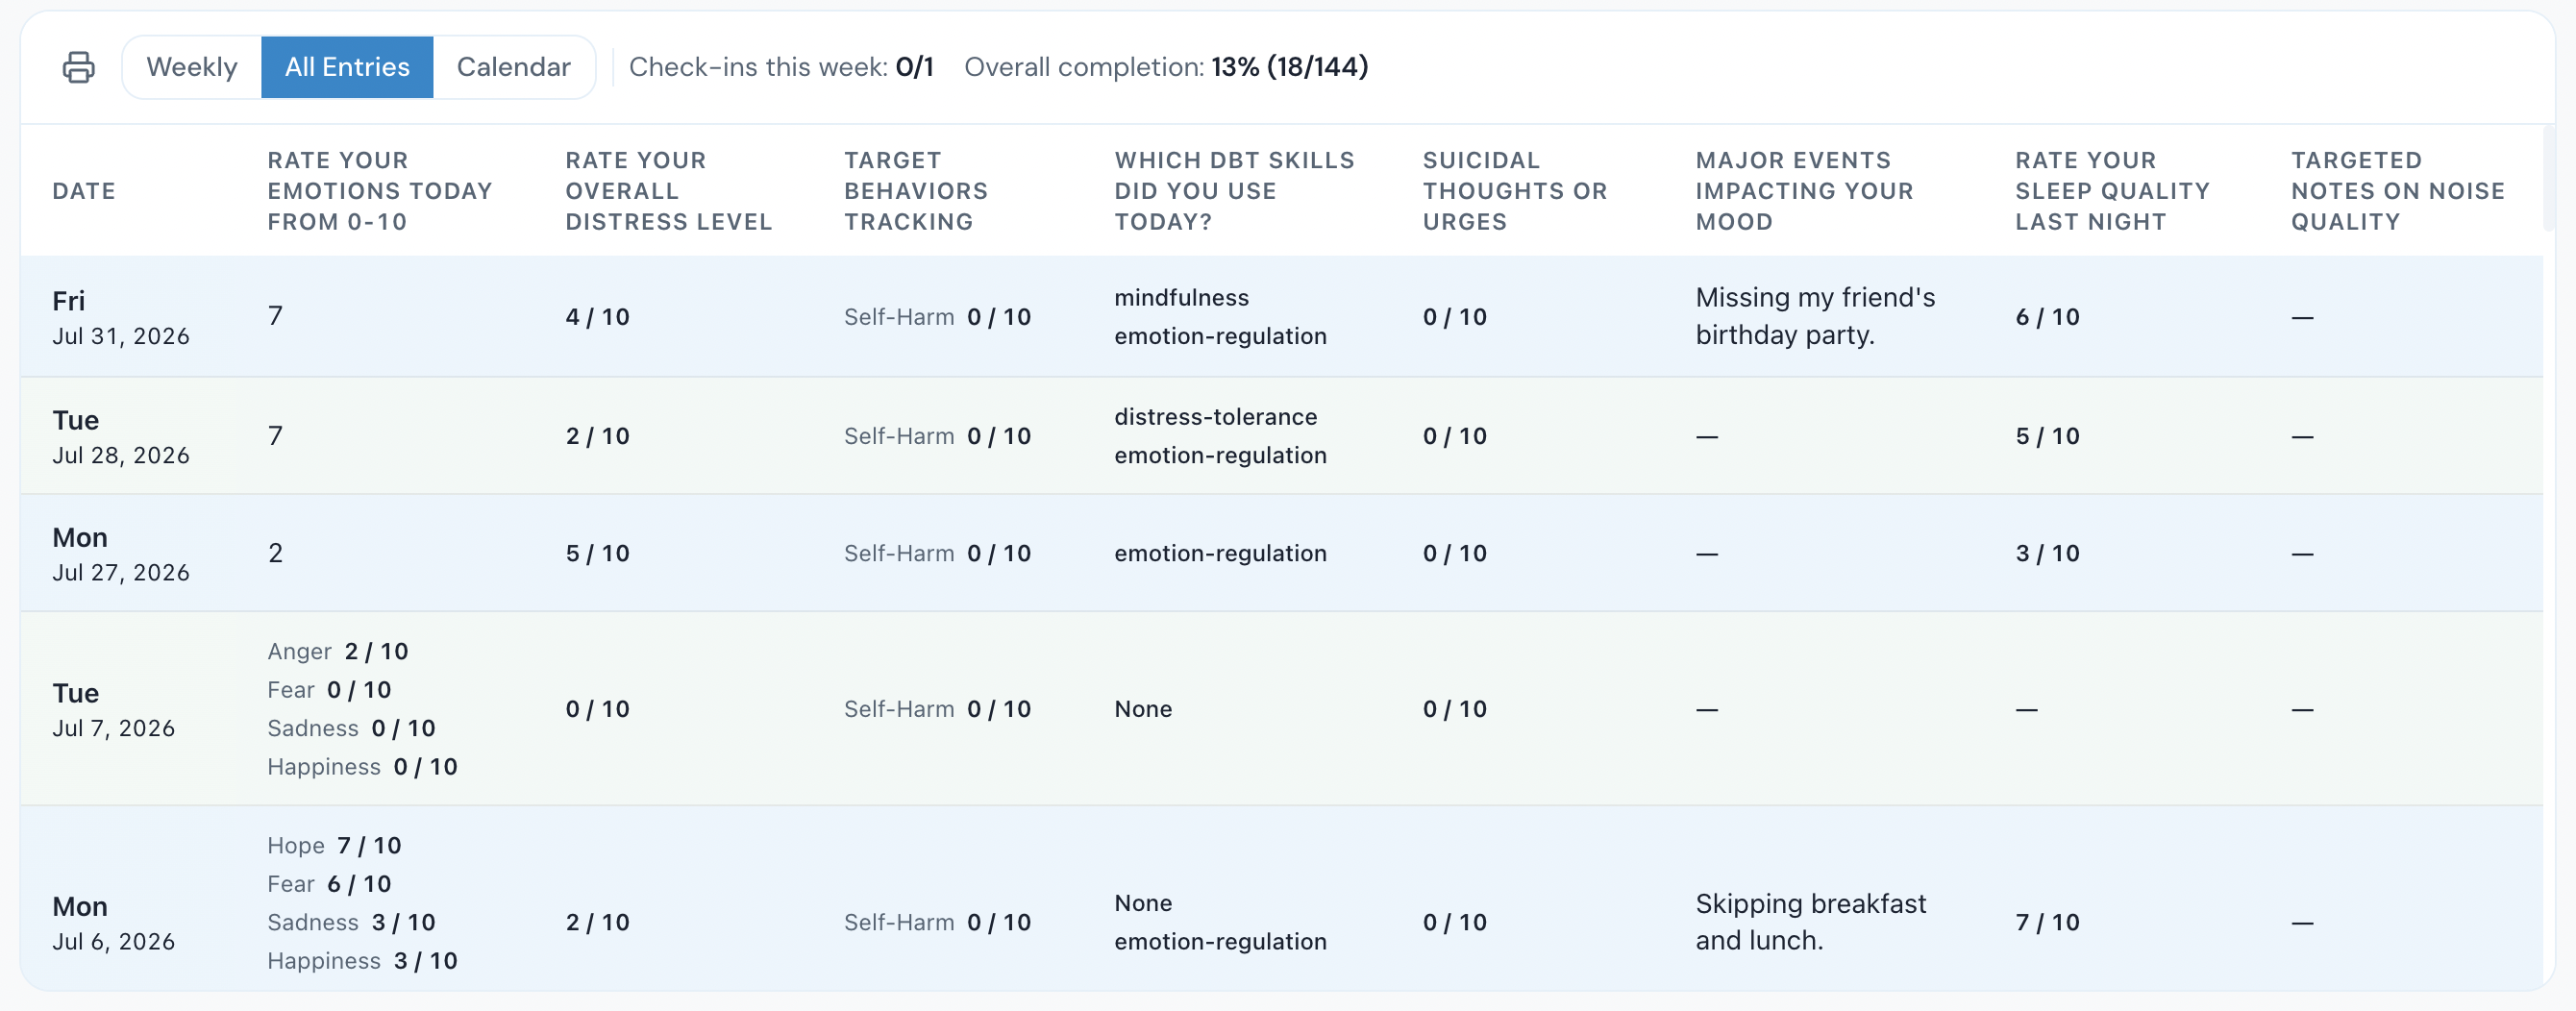Click the Rate Your Emotions Today column header
2576x1011 pixels.
pos(380,191)
